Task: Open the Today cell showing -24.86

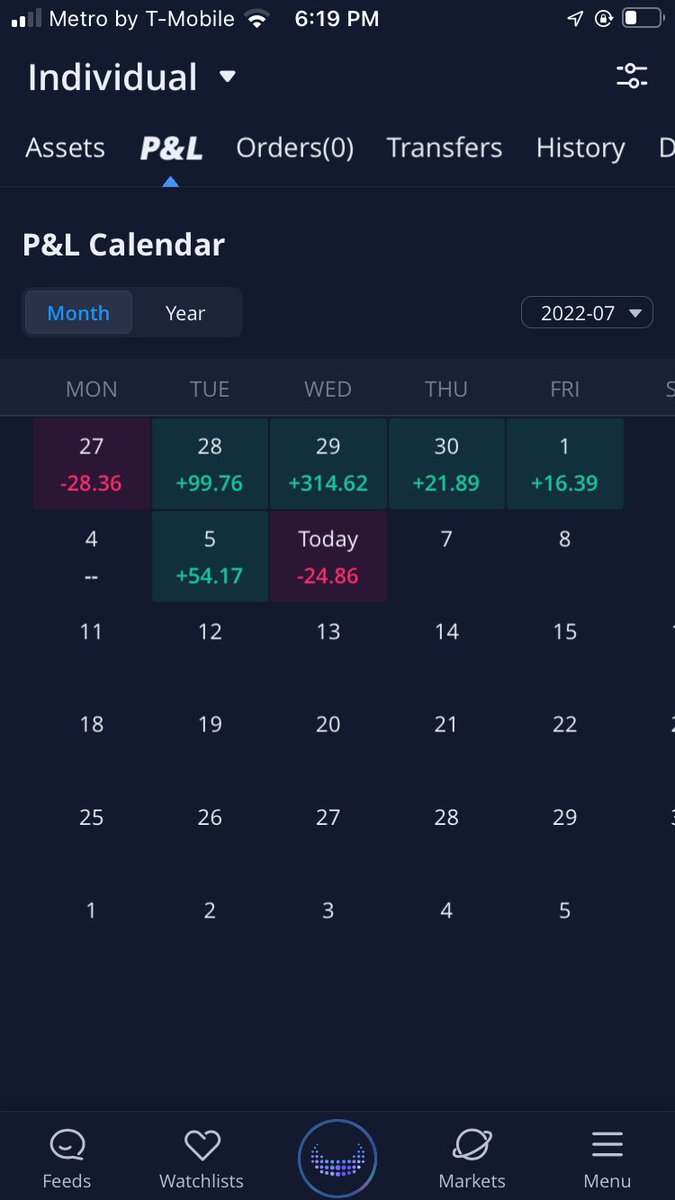Action: tap(328, 557)
